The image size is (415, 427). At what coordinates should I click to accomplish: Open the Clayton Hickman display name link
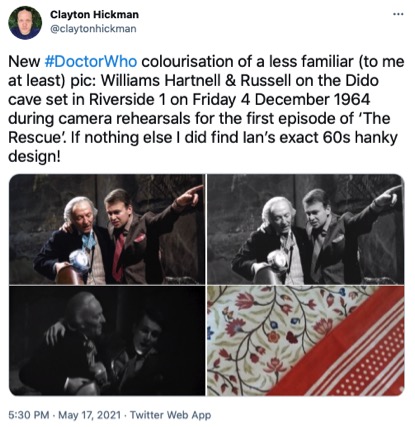[x=94, y=15]
